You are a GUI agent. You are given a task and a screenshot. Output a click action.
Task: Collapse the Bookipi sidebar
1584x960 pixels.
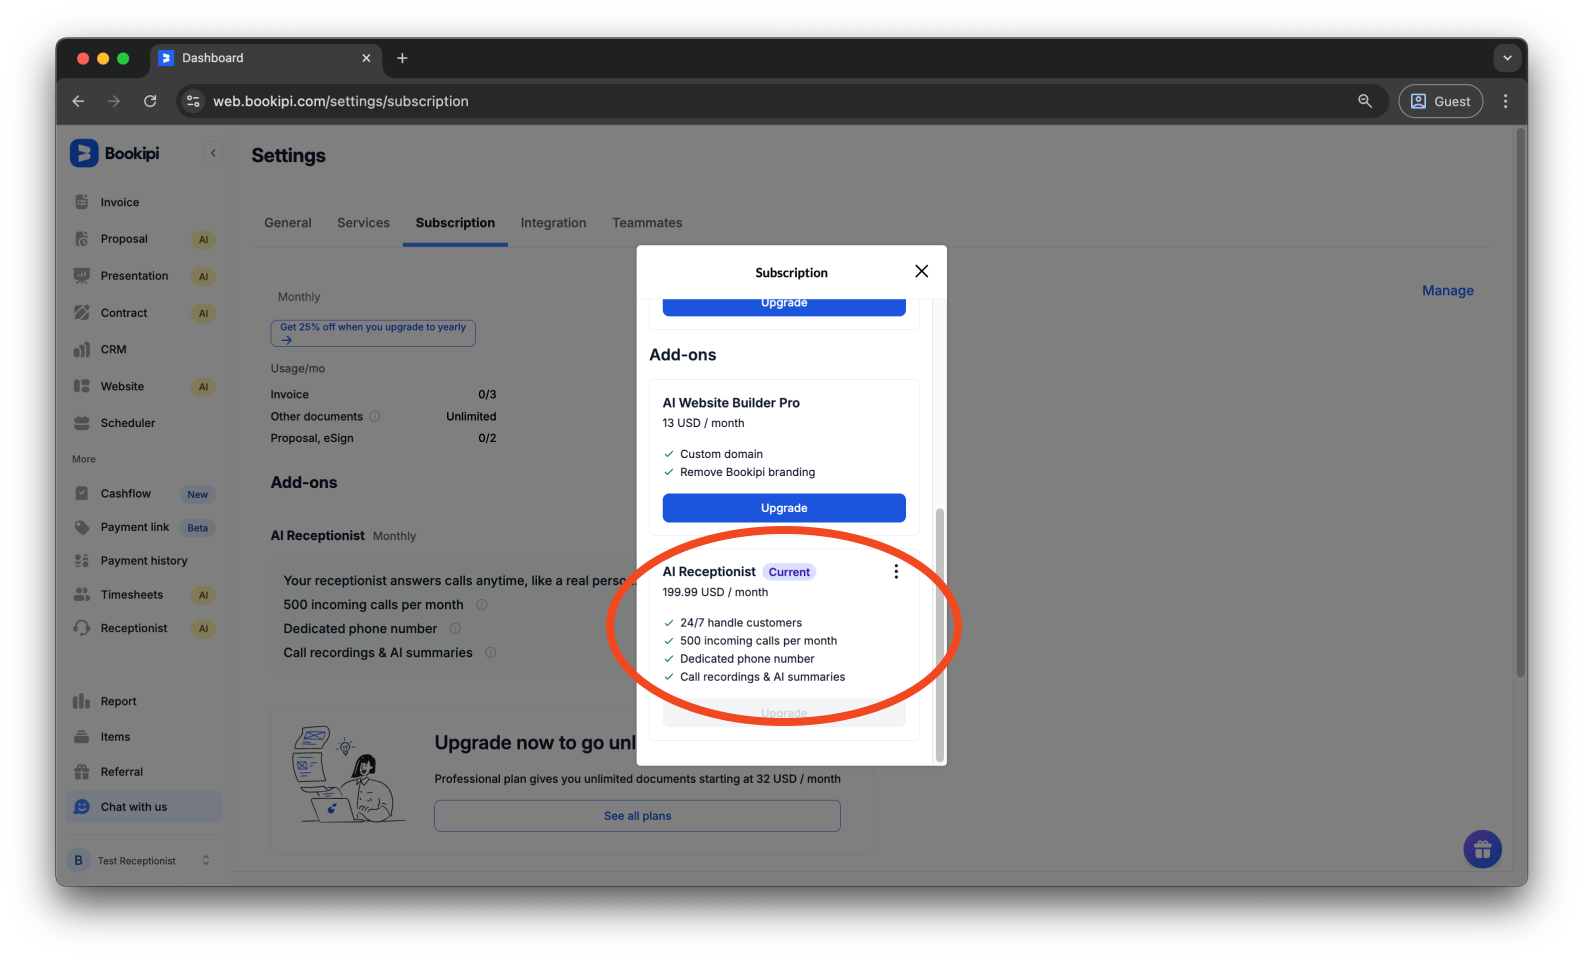(x=213, y=153)
